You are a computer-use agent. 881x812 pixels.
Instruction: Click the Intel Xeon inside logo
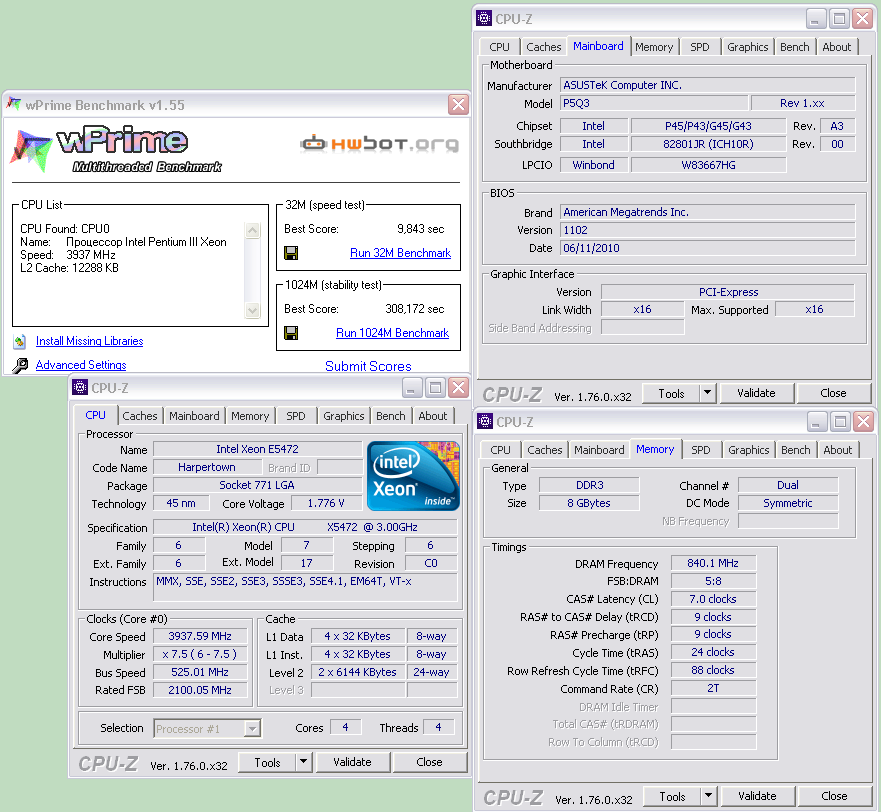click(x=413, y=476)
